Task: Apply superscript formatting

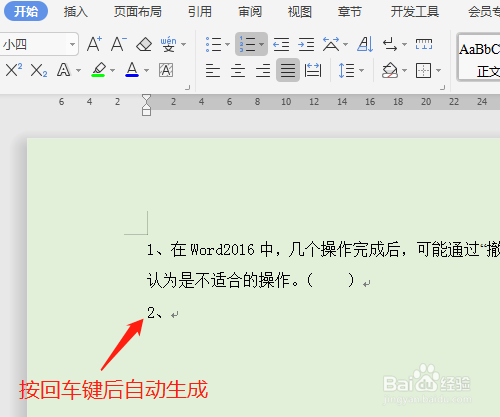Action: click(x=14, y=70)
